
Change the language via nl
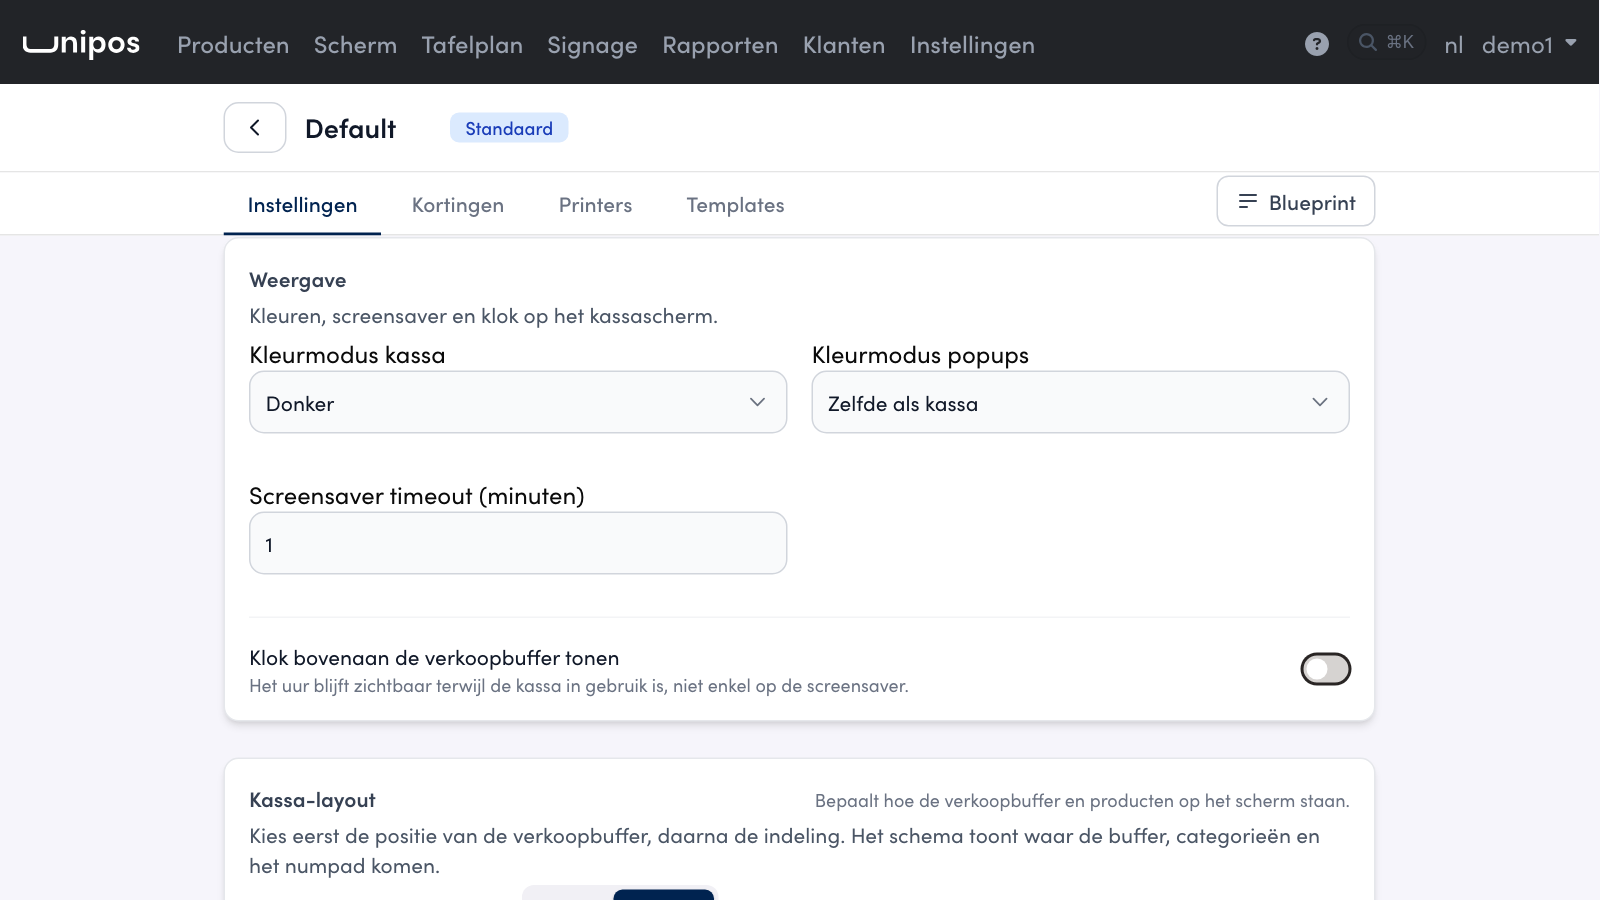pyautogui.click(x=1454, y=45)
